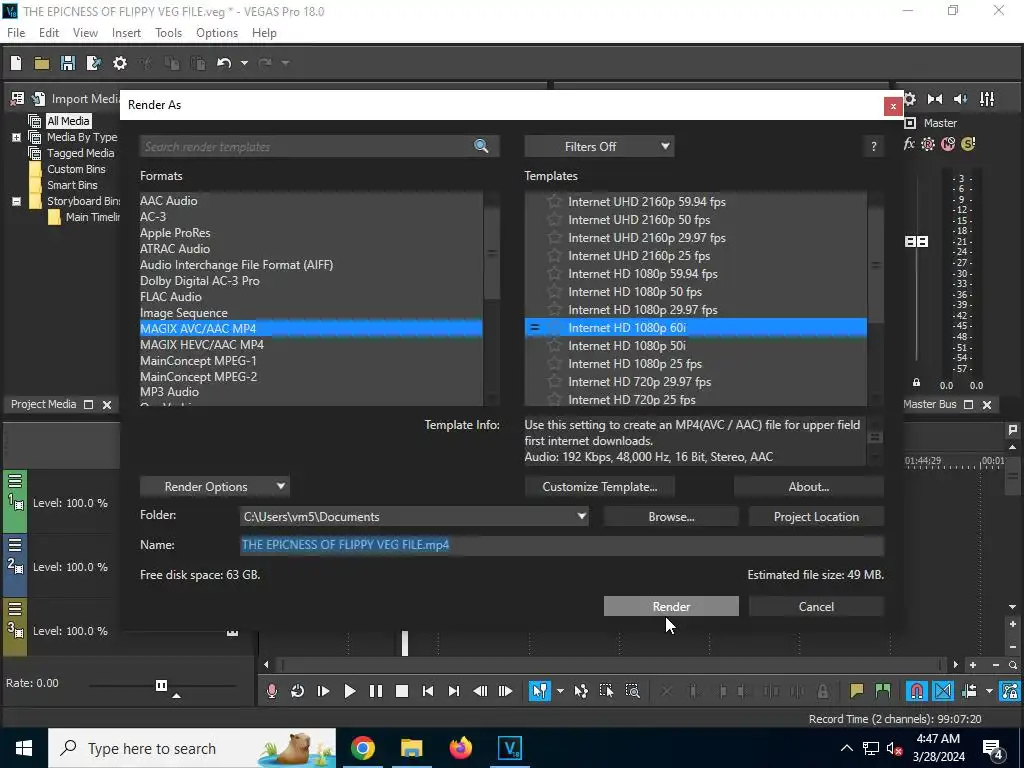Go to the end of the timeline
The height and width of the screenshot is (768, 1024).
[x=454, y=691]
